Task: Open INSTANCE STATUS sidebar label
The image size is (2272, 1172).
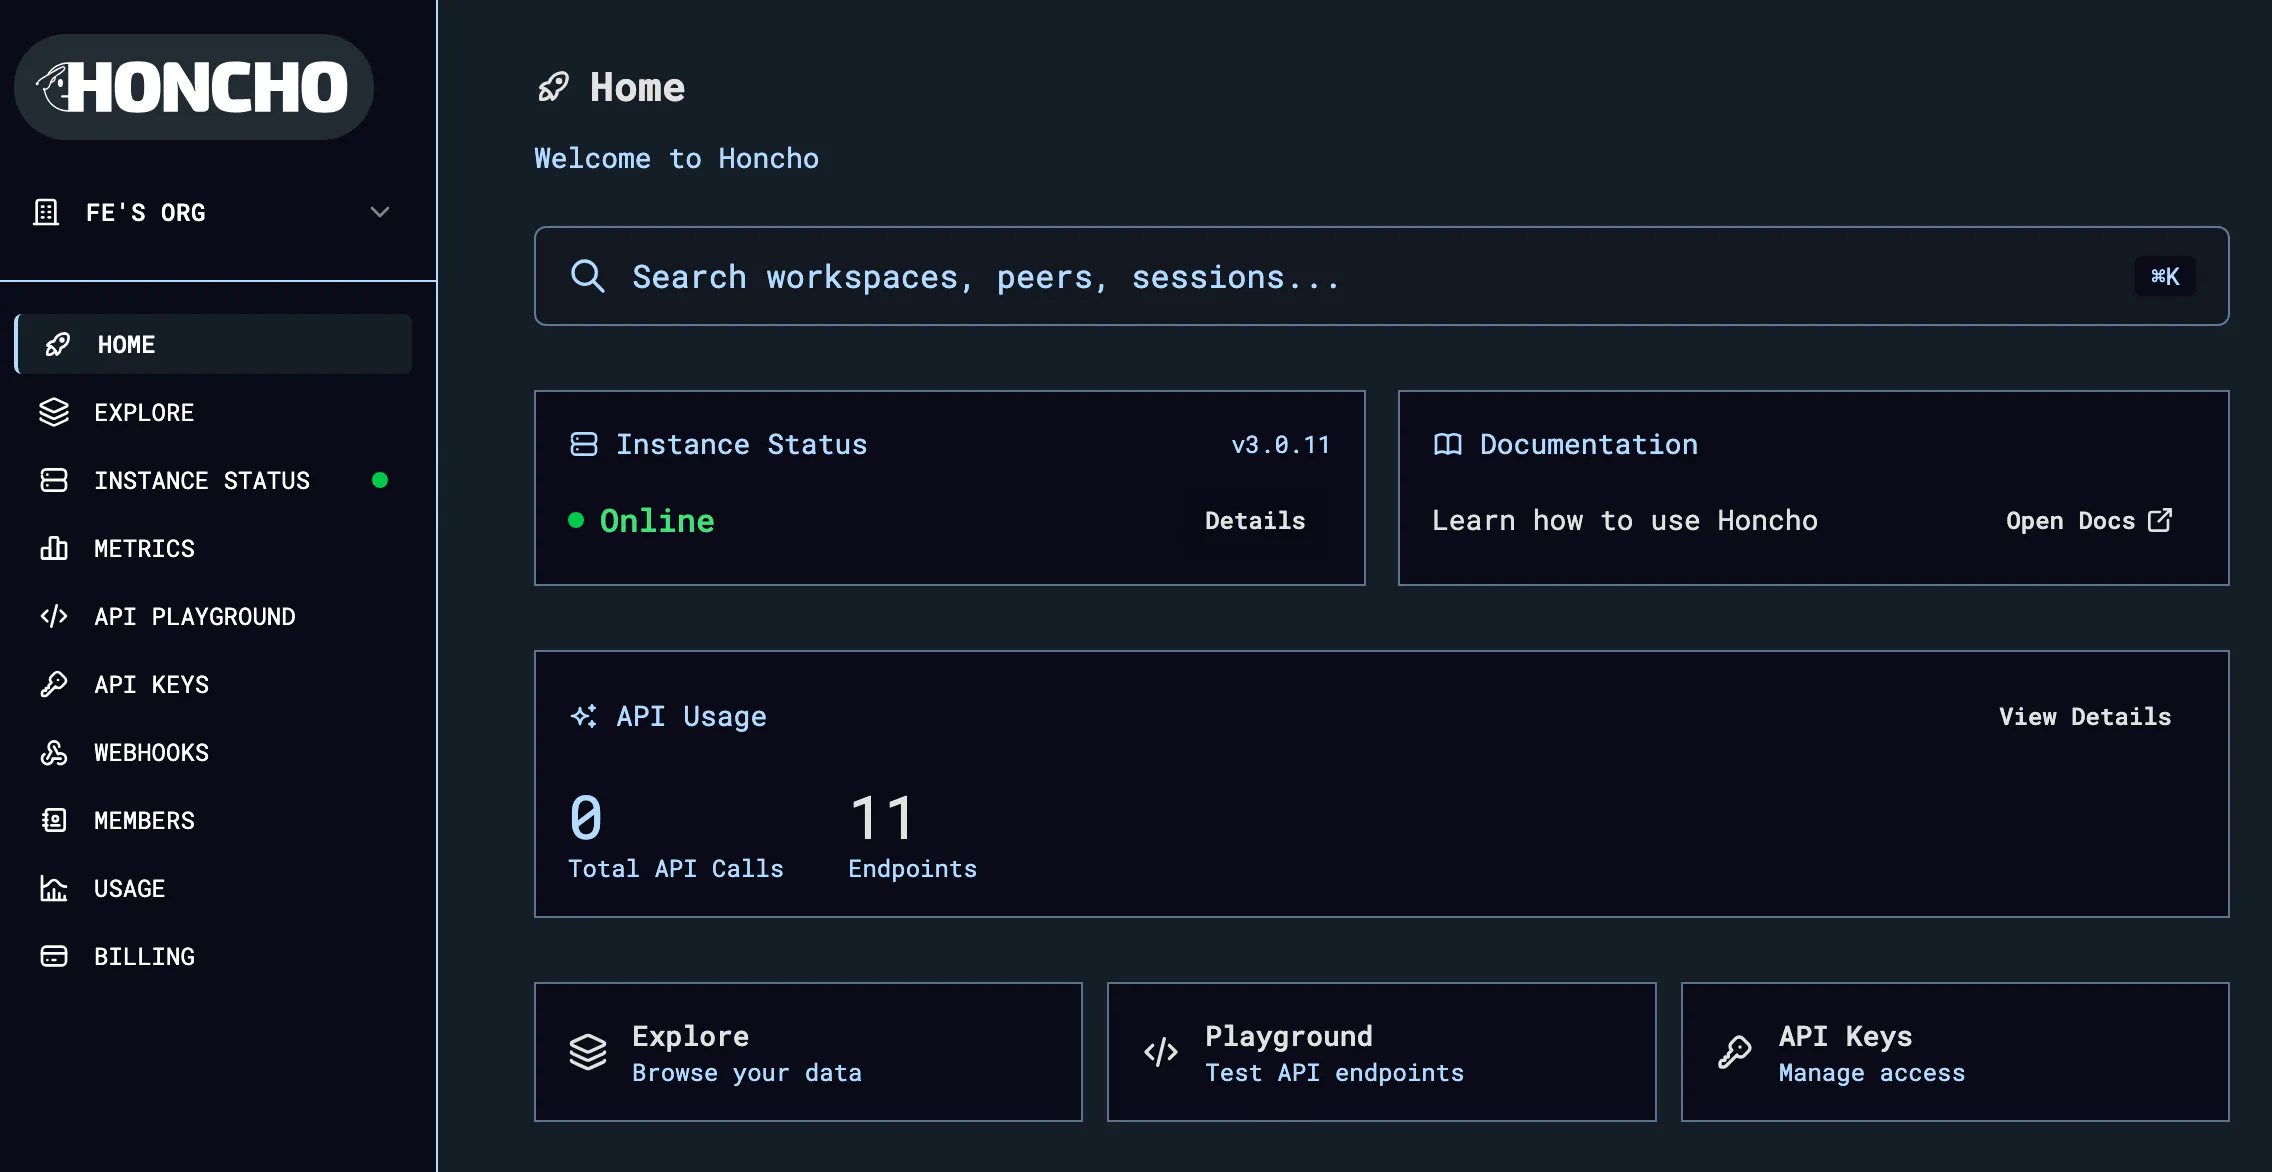Action: click(202, 480)
